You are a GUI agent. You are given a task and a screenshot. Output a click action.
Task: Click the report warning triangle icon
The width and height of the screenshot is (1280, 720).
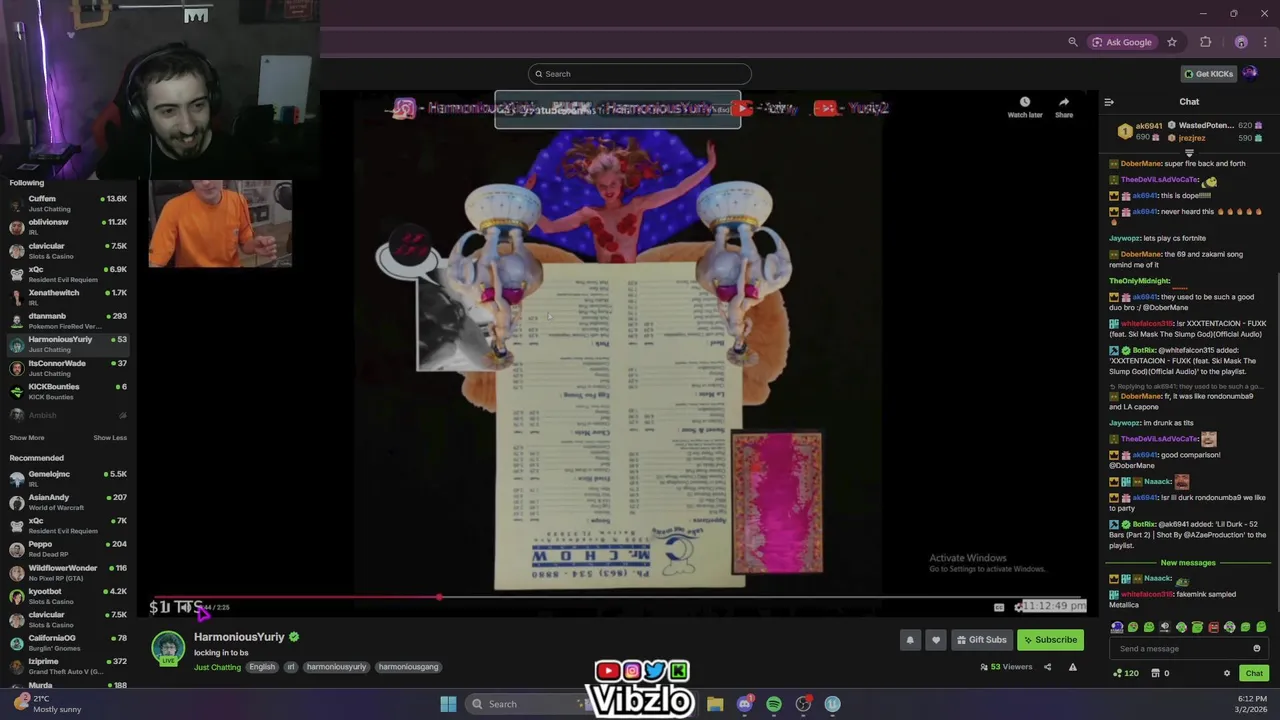point(1072,667)
